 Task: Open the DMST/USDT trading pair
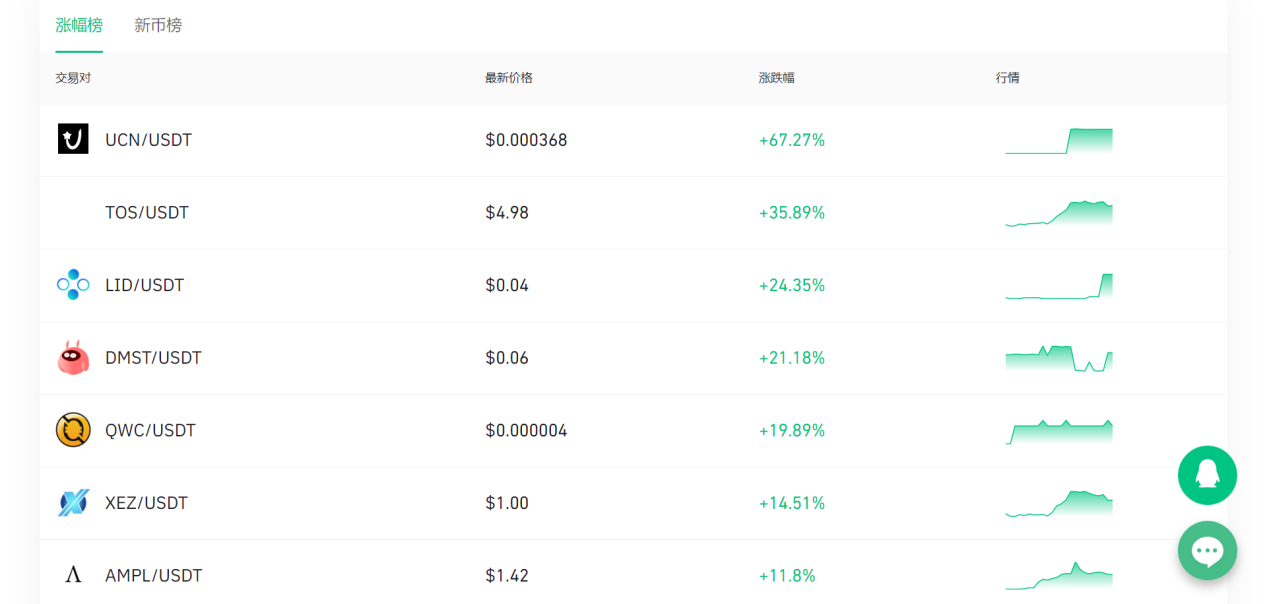tap(153, 358)
